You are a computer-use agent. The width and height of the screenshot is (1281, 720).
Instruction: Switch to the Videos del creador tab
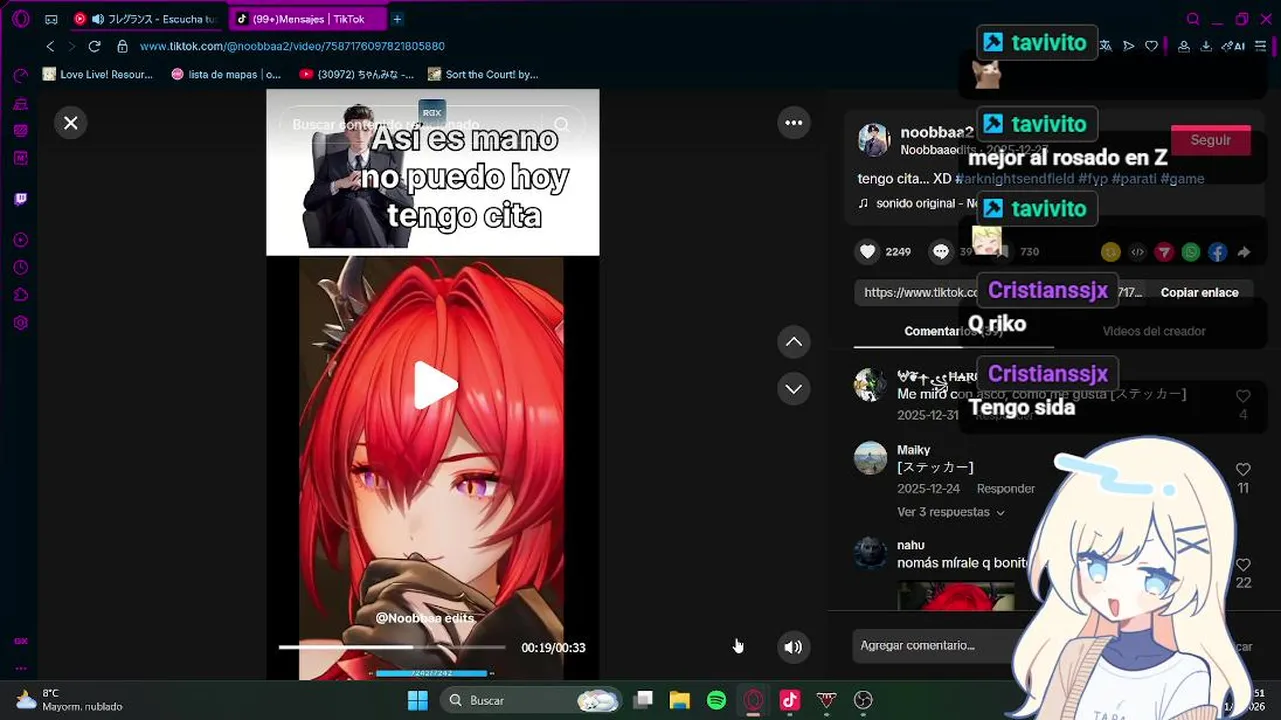coord(1154,331)
